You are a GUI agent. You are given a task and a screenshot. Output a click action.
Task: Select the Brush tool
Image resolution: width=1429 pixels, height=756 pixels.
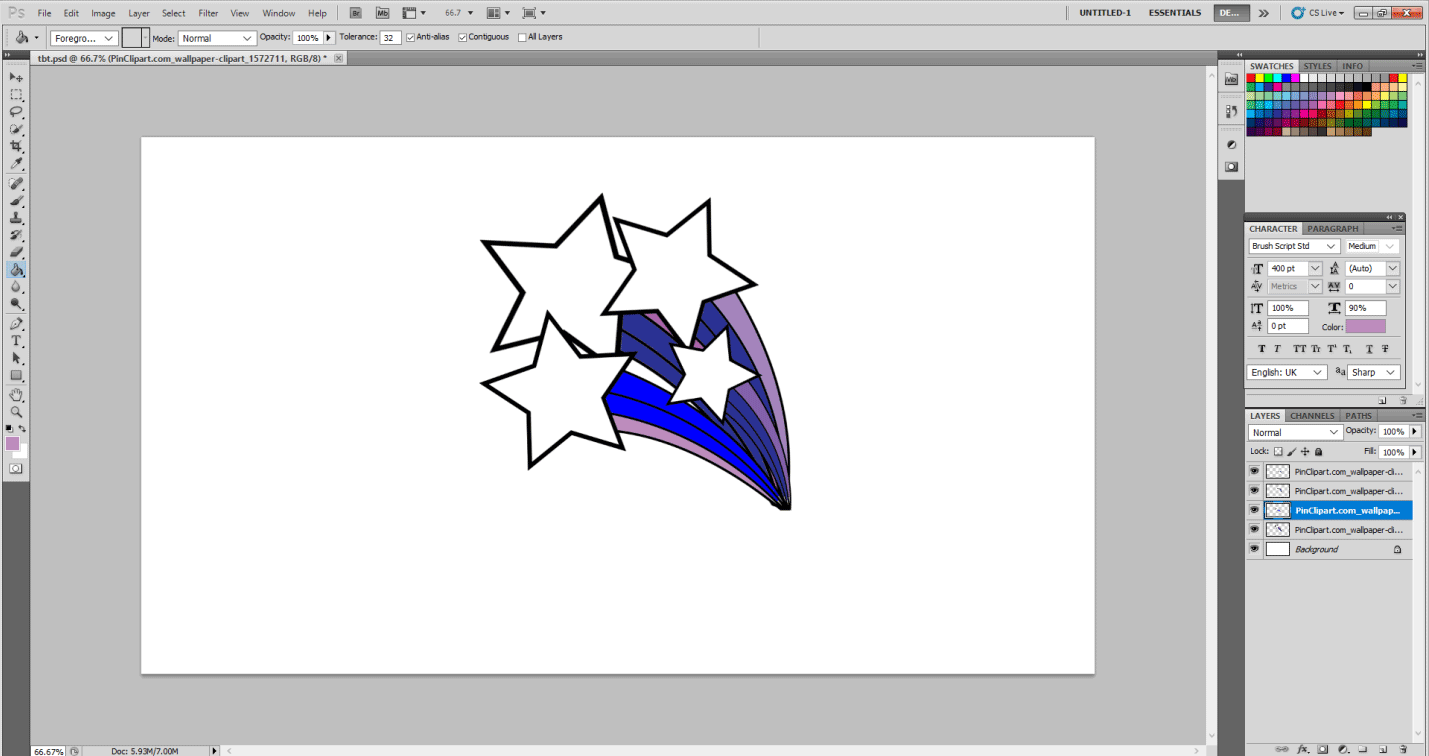[16, 201]
